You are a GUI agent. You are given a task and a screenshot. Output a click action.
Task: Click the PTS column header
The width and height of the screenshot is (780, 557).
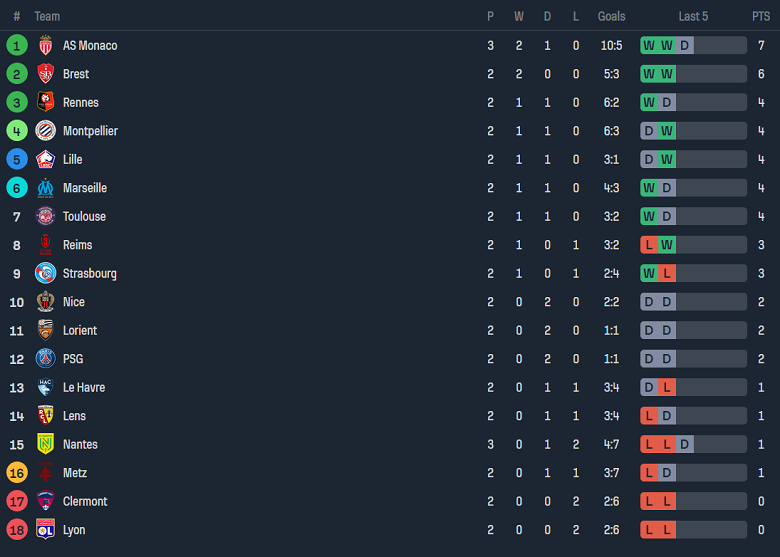[761, 16]
